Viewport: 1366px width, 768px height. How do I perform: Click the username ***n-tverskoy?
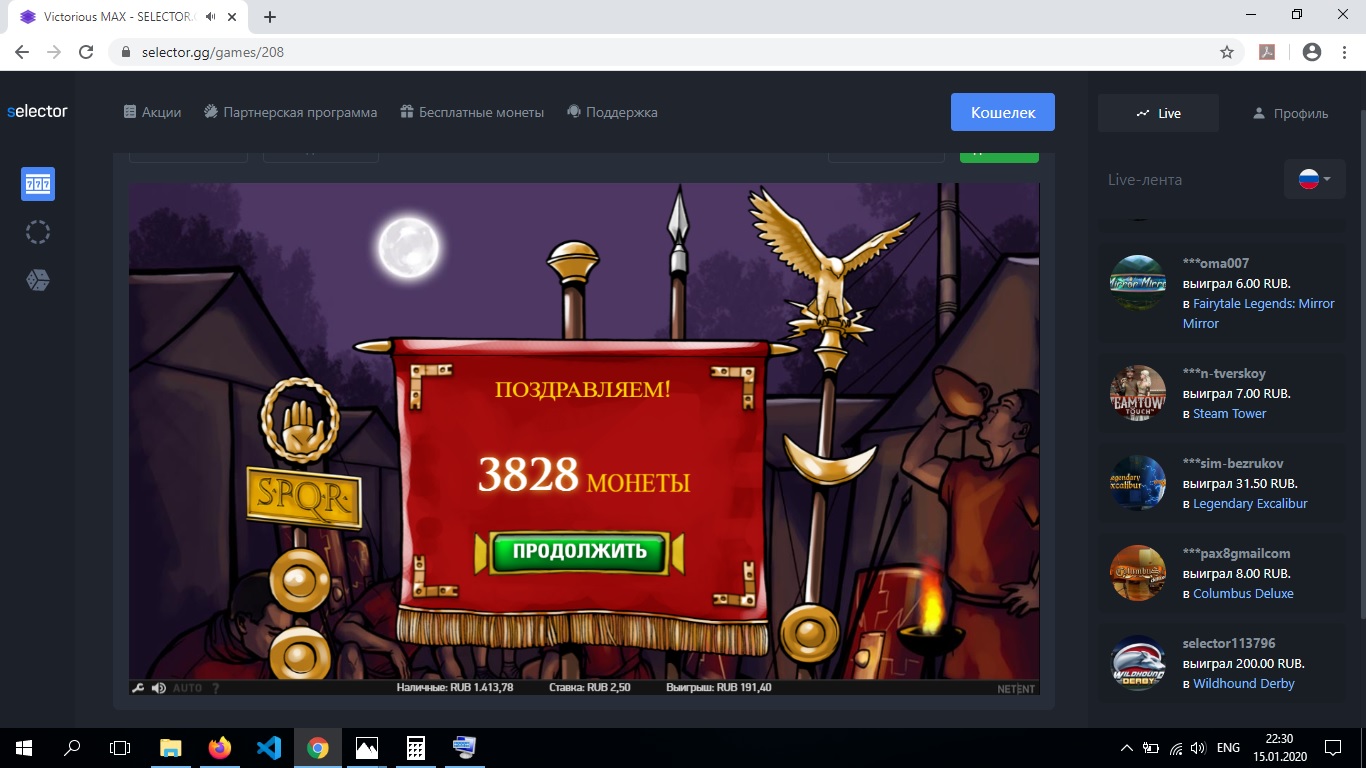click(x=1224, y=373)
